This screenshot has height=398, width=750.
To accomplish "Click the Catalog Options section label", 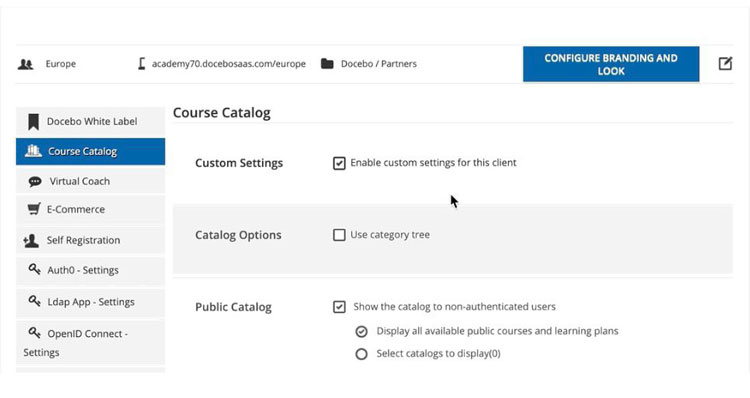I will pos(238,235).
